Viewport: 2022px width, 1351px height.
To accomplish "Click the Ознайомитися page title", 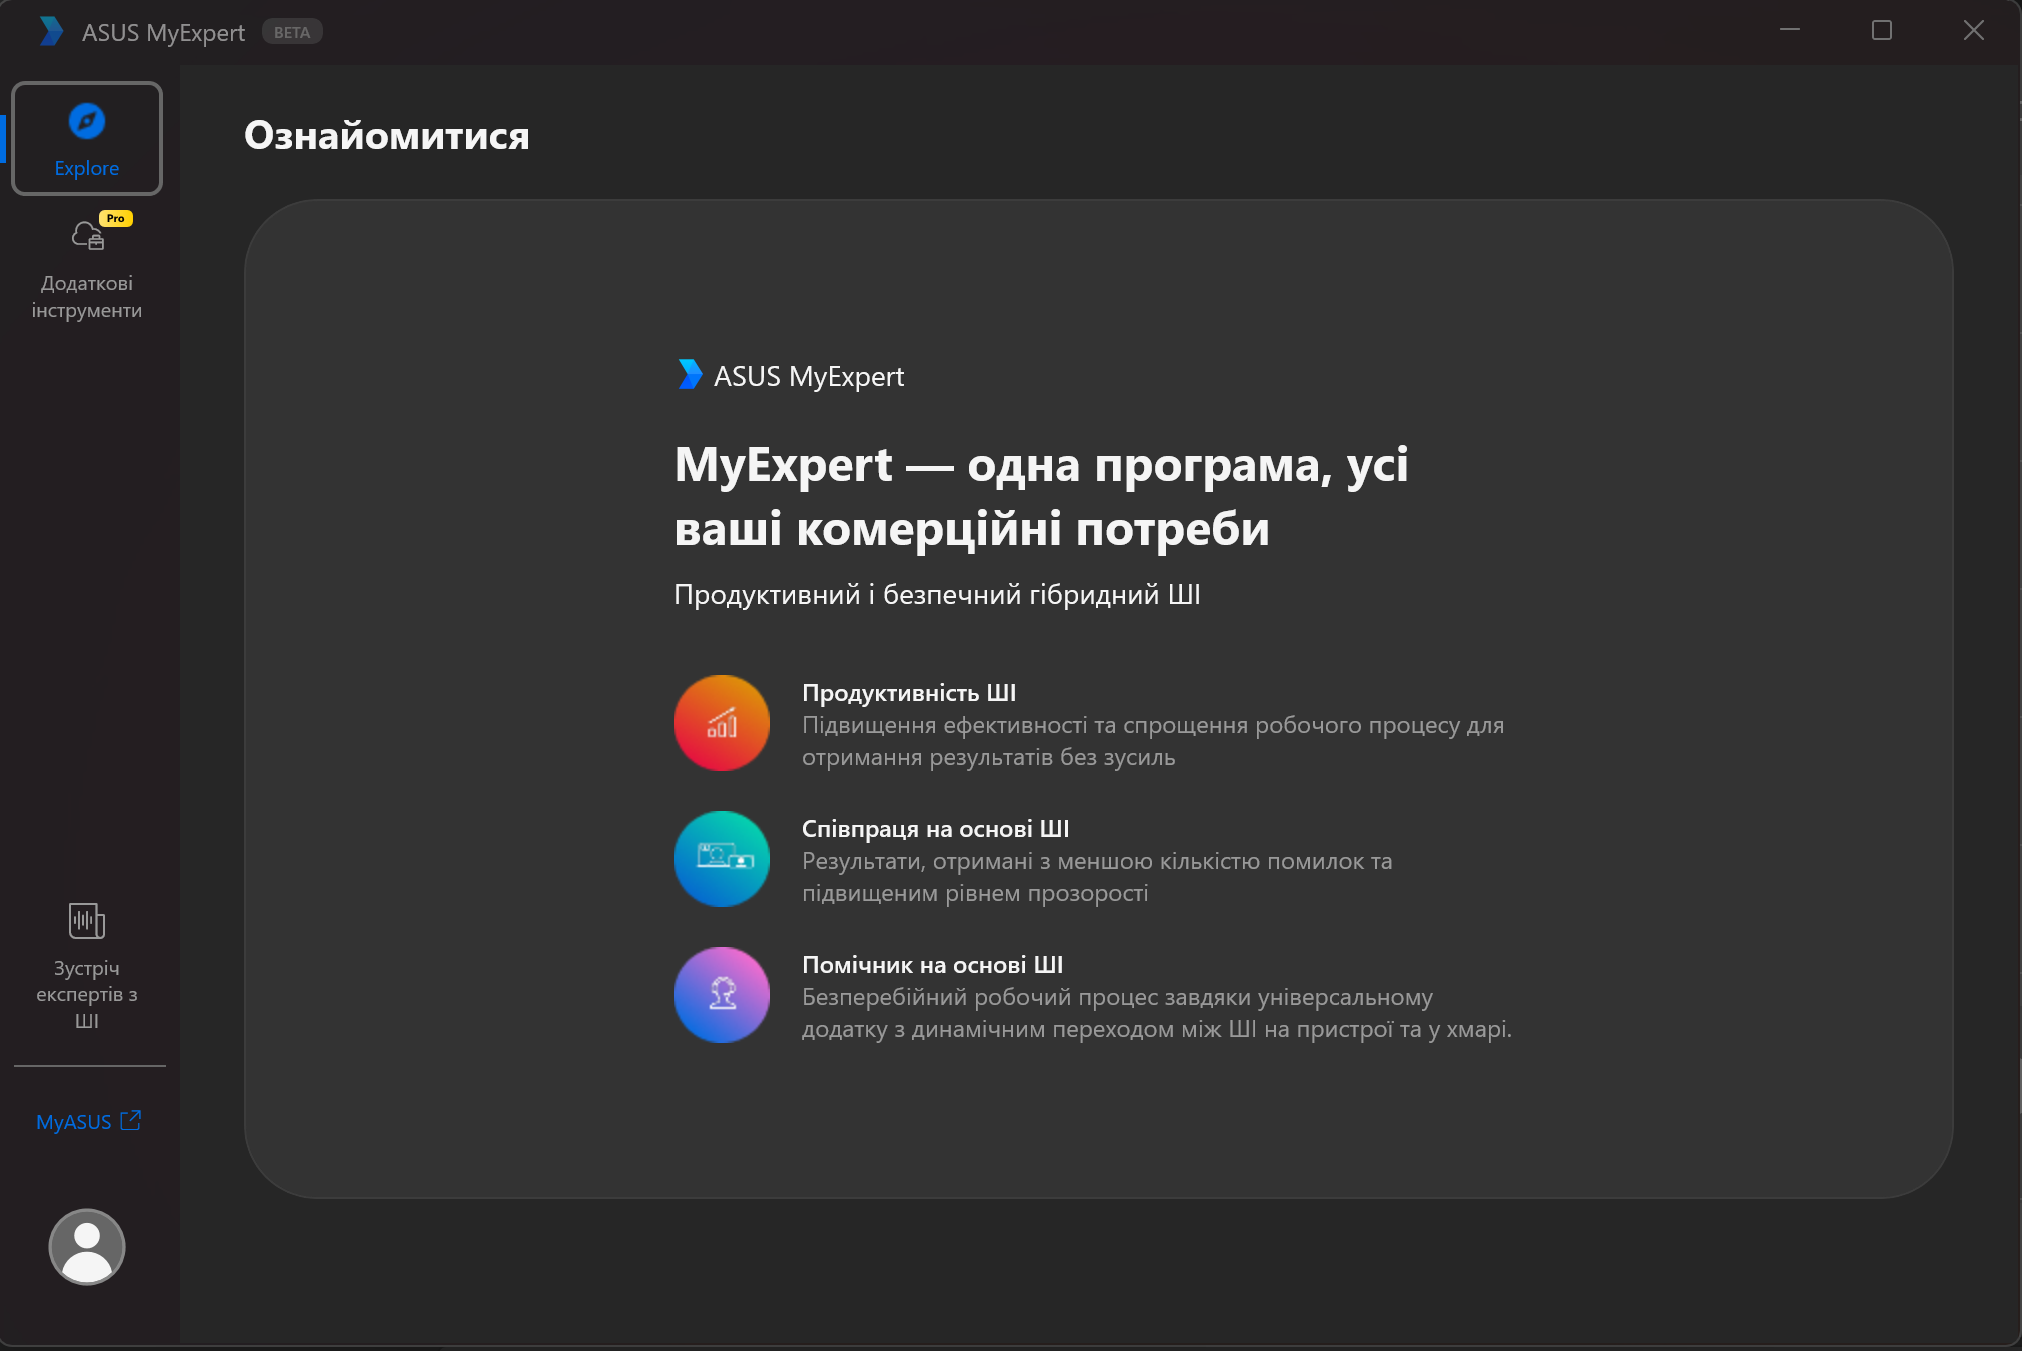I will (387, 135).
